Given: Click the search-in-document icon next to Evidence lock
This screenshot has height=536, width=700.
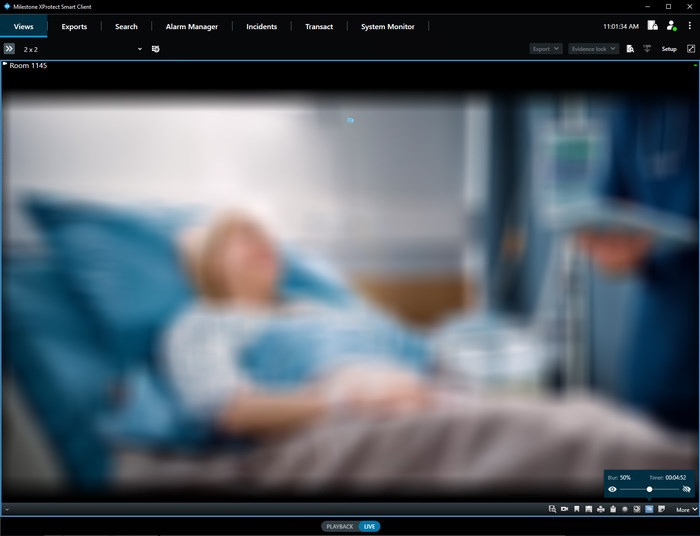Looking at the screenshot, I should tap(630, 49).
